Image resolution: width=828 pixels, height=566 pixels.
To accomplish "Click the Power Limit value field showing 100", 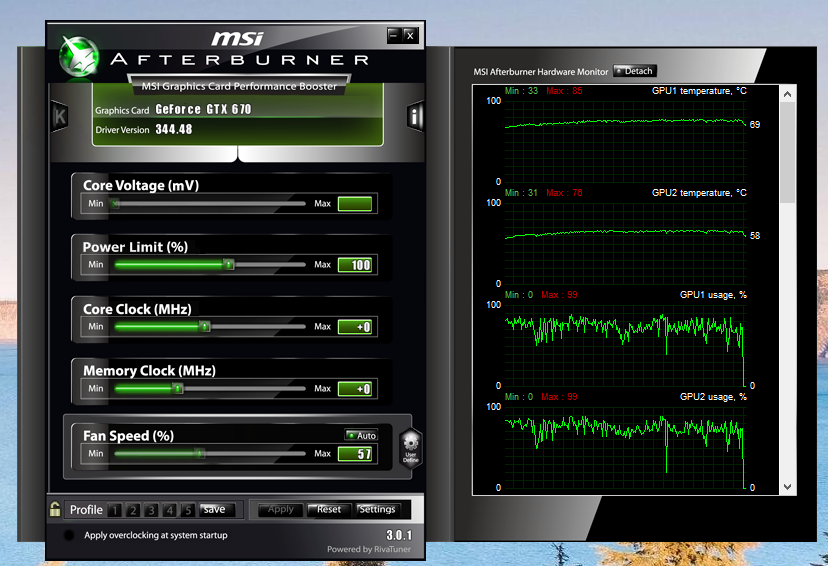I will 355,265.
